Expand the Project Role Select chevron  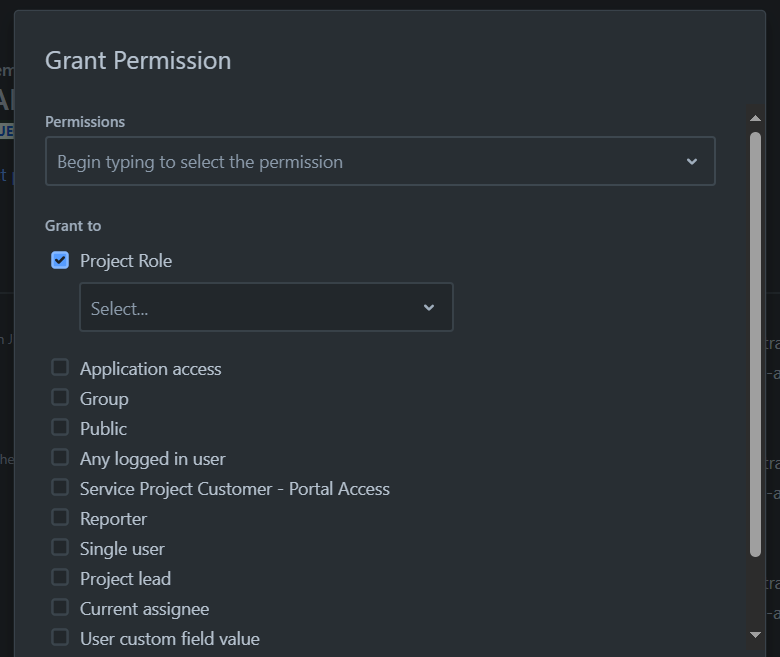pyautogui.click(x=429, y=308)
